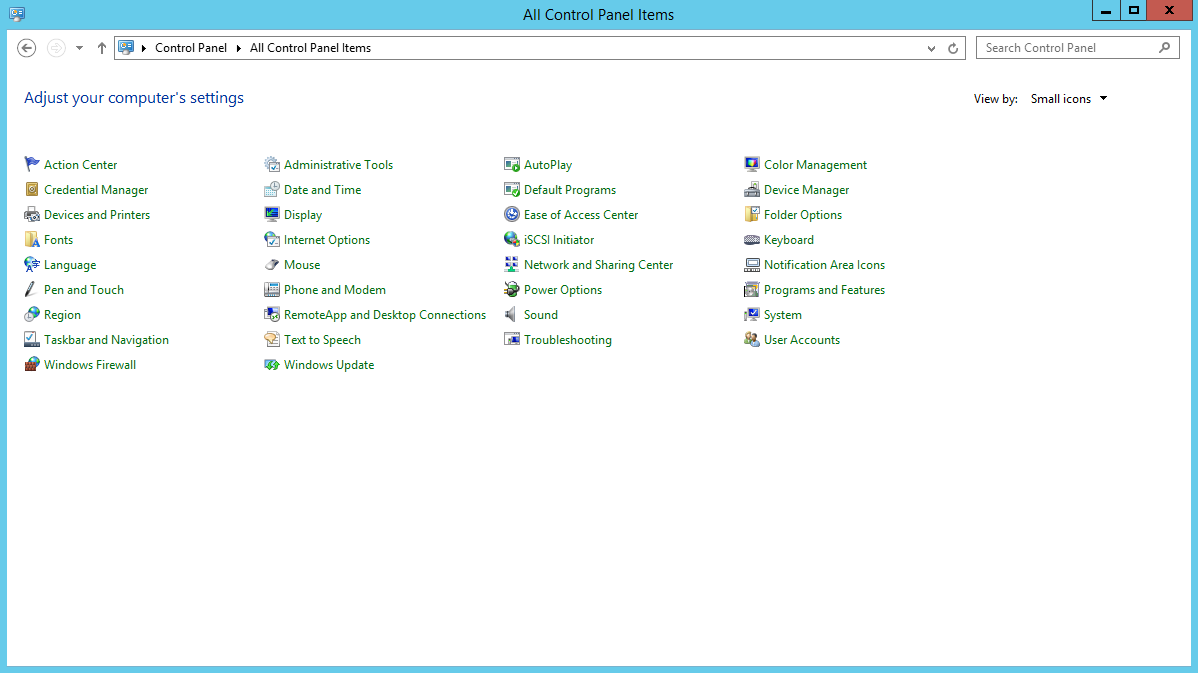This screenshot has height=673, width=1198.
Task: Expand the chevron after Control Panel in breadcrumb
Action: coord(238,48)
